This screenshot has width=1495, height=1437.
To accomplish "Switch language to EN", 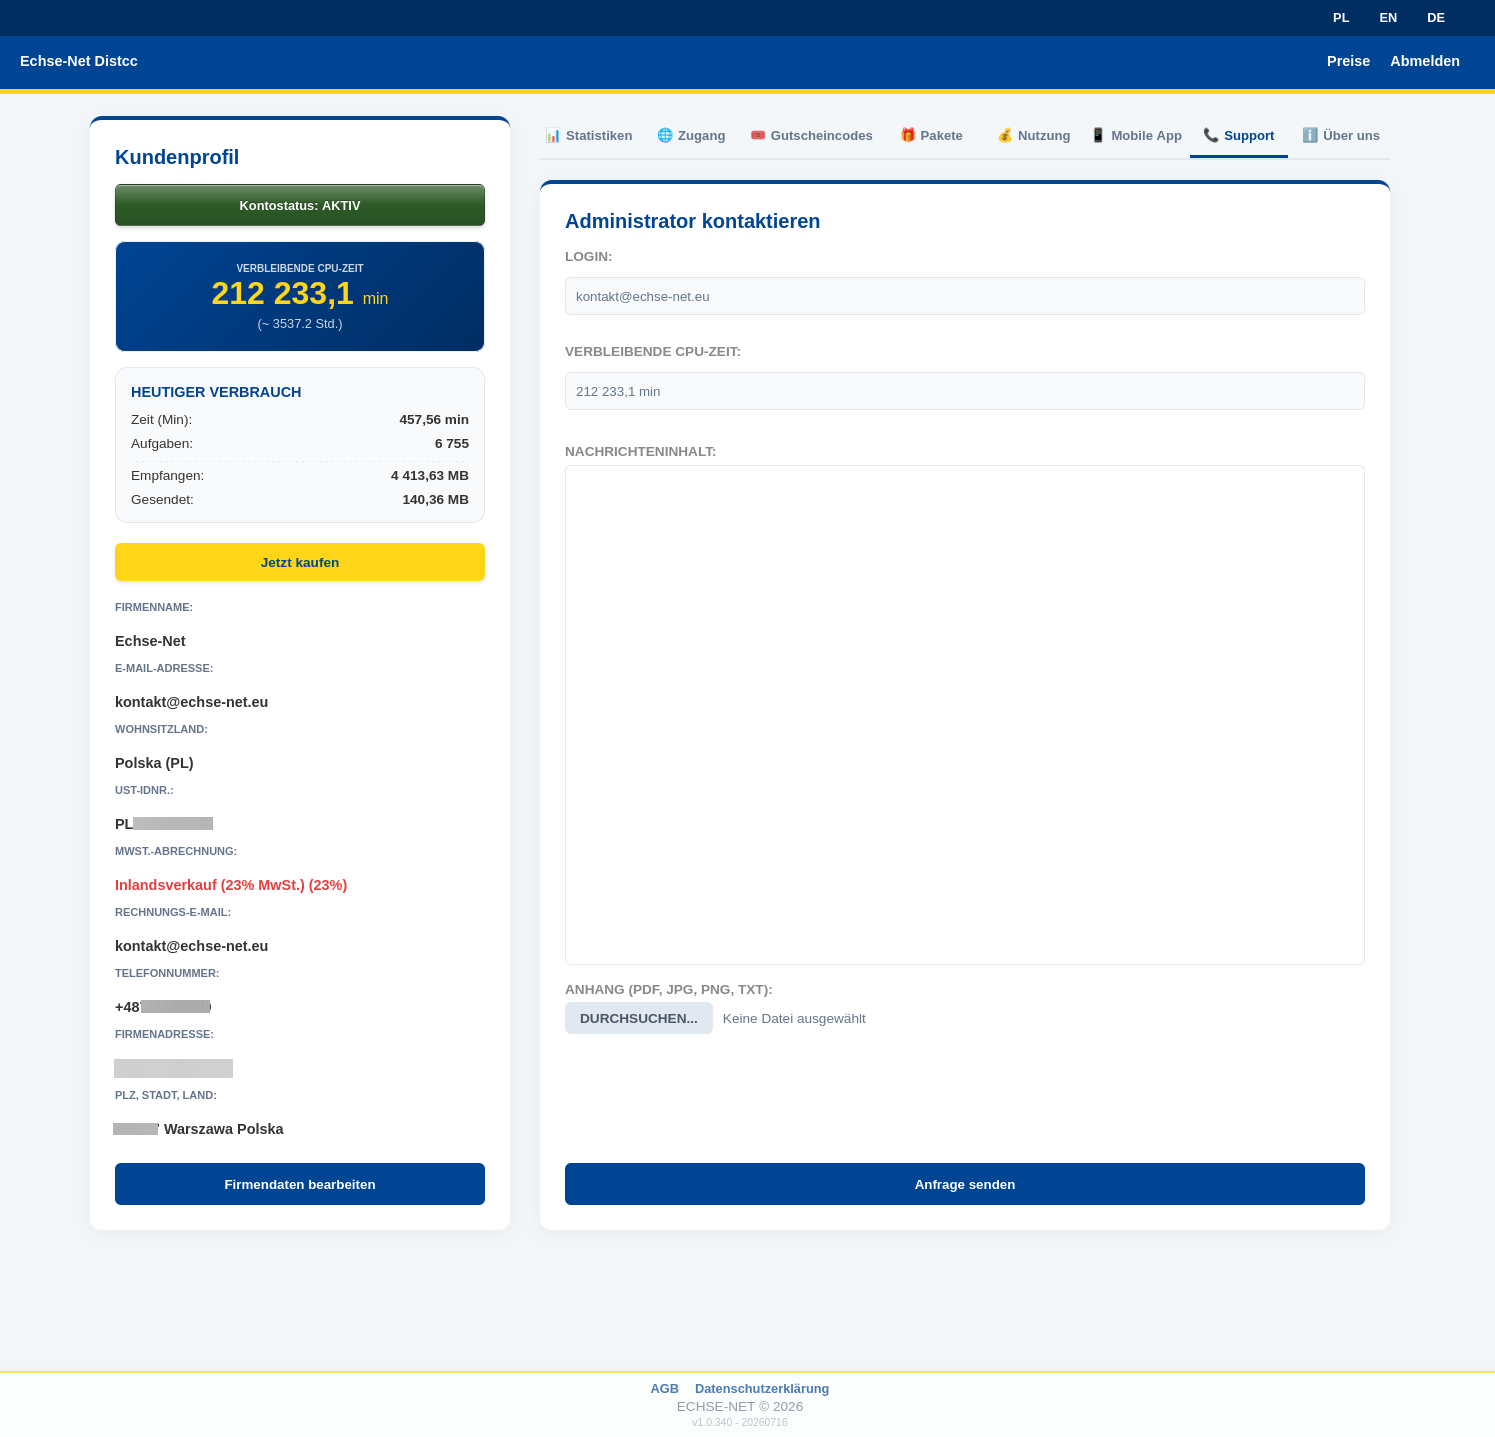I will [1388, 18].
